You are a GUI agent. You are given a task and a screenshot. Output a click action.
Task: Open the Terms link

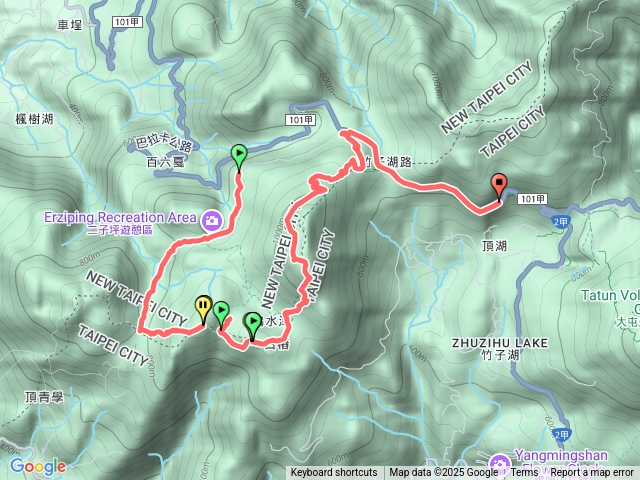point(524,473)
